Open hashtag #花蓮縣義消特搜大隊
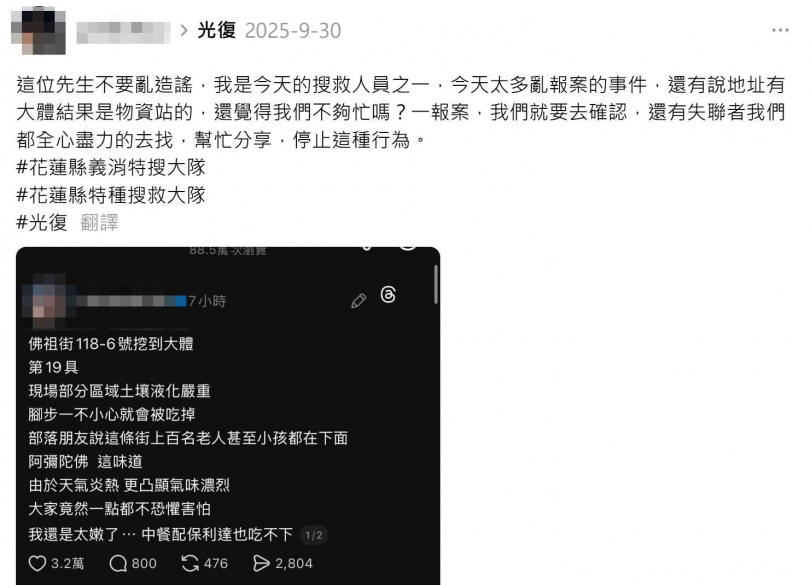The height and width of the screenshot is (585, 810). click(111, 167)
